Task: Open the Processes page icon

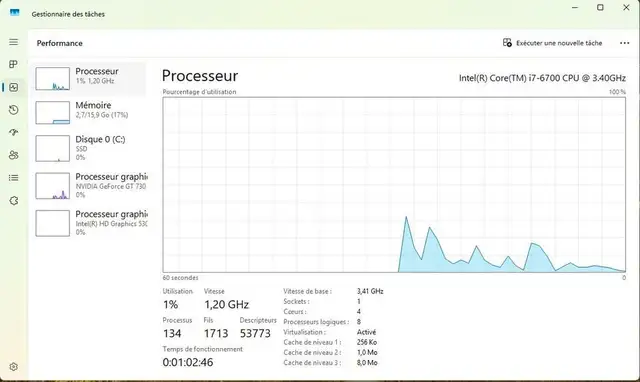Action: pyautogui.click(x=13, y=64)
